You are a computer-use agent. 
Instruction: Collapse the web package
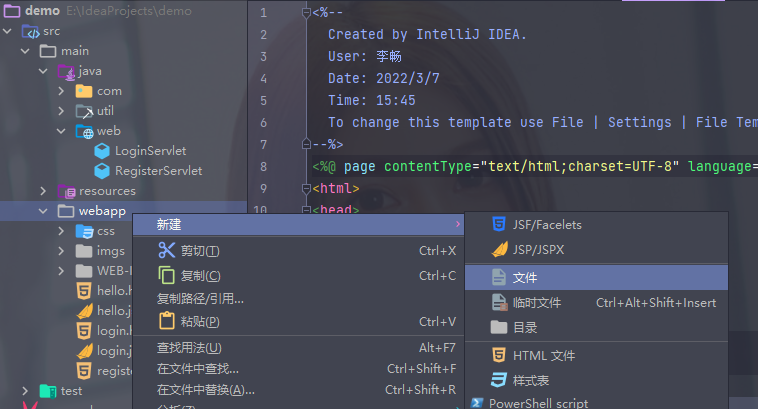[61, 131]
